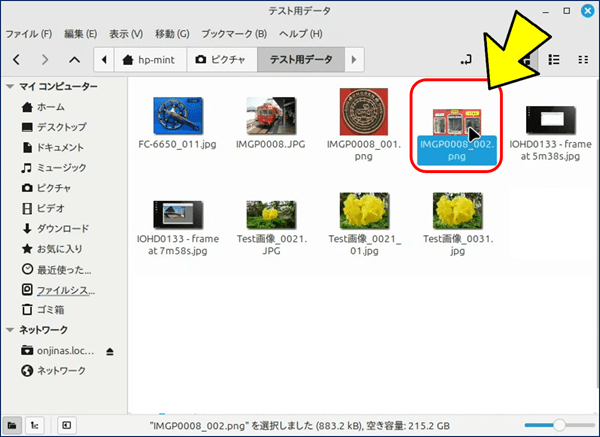The image size is (600, 437).
Task: Click the ピクチャ path button
Action: tap(222, 60)
